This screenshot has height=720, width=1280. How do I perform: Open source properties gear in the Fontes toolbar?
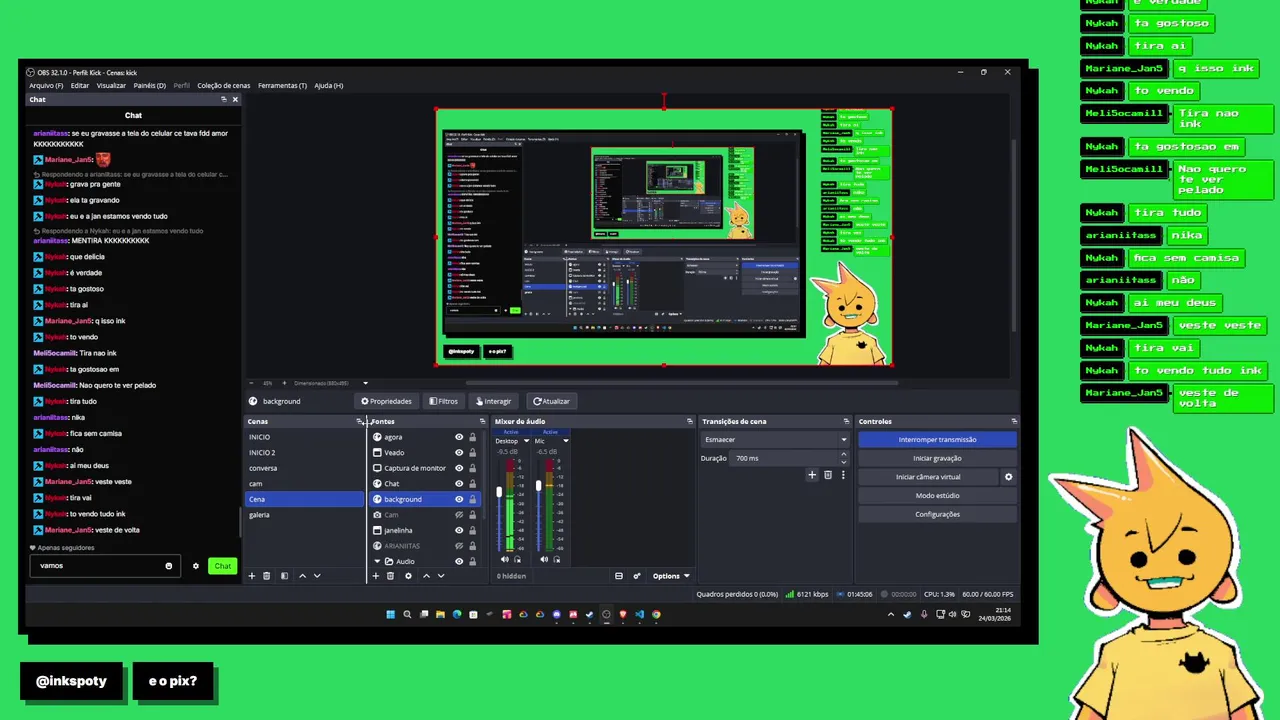[408, 576]
